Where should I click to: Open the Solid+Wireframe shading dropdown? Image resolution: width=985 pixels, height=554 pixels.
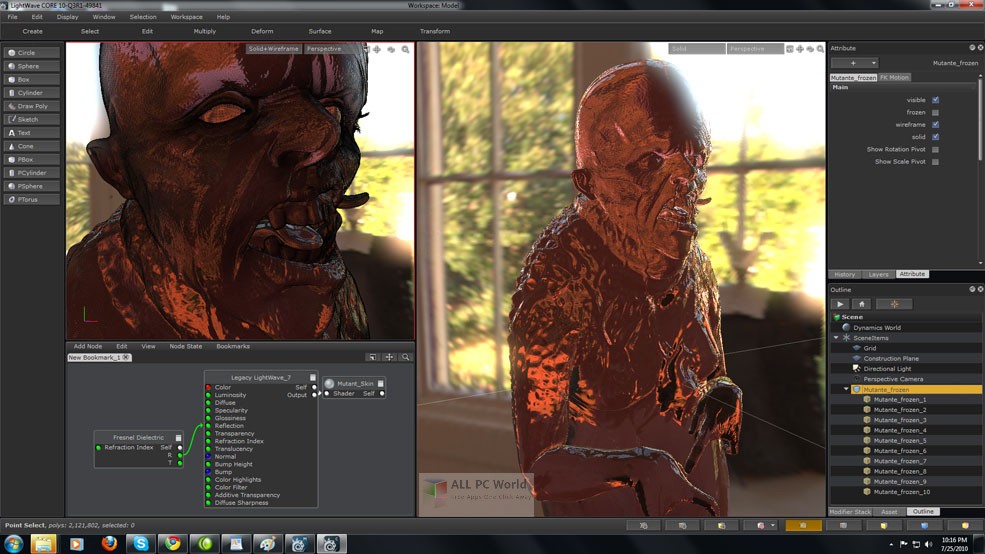click(x=273, y=49)
